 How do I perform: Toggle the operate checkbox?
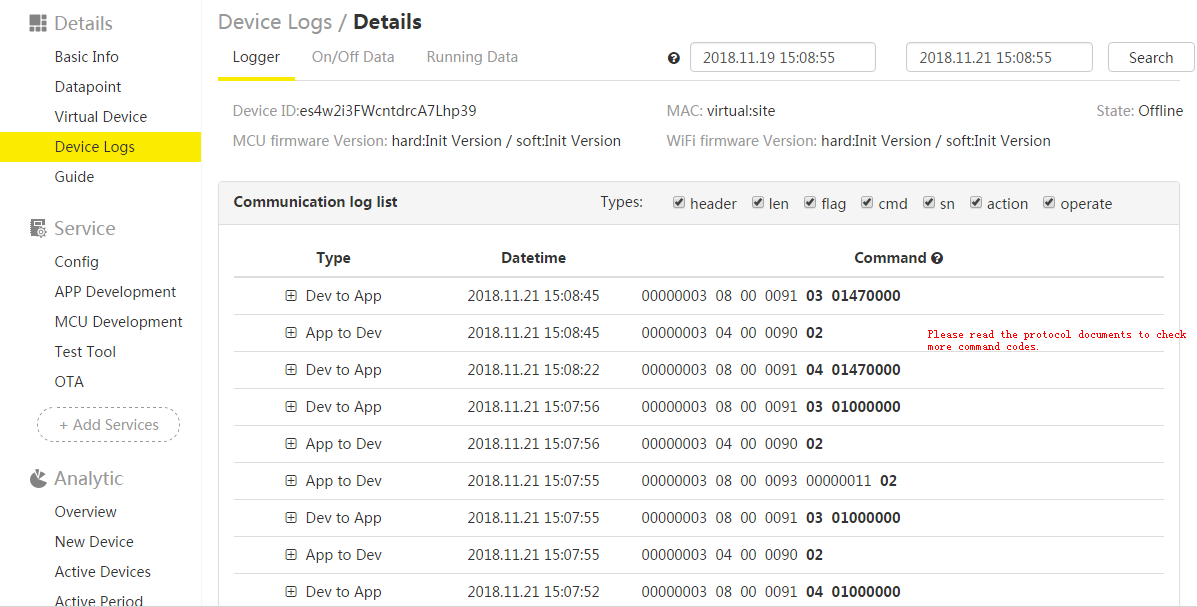pos(1049,203)
